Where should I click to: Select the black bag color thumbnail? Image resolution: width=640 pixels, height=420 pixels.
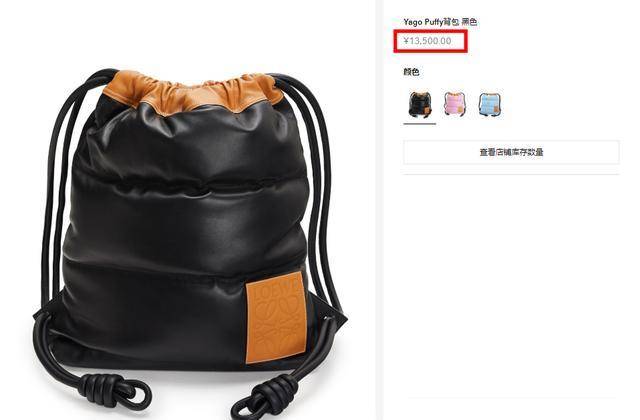420,105
